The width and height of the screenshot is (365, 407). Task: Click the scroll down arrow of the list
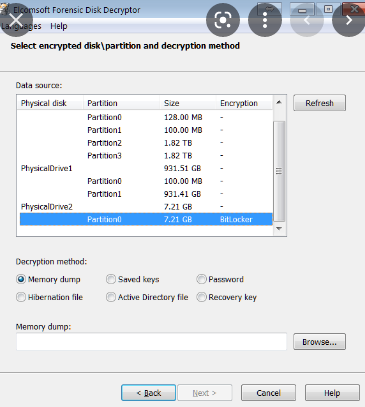(x=279, y=229)
